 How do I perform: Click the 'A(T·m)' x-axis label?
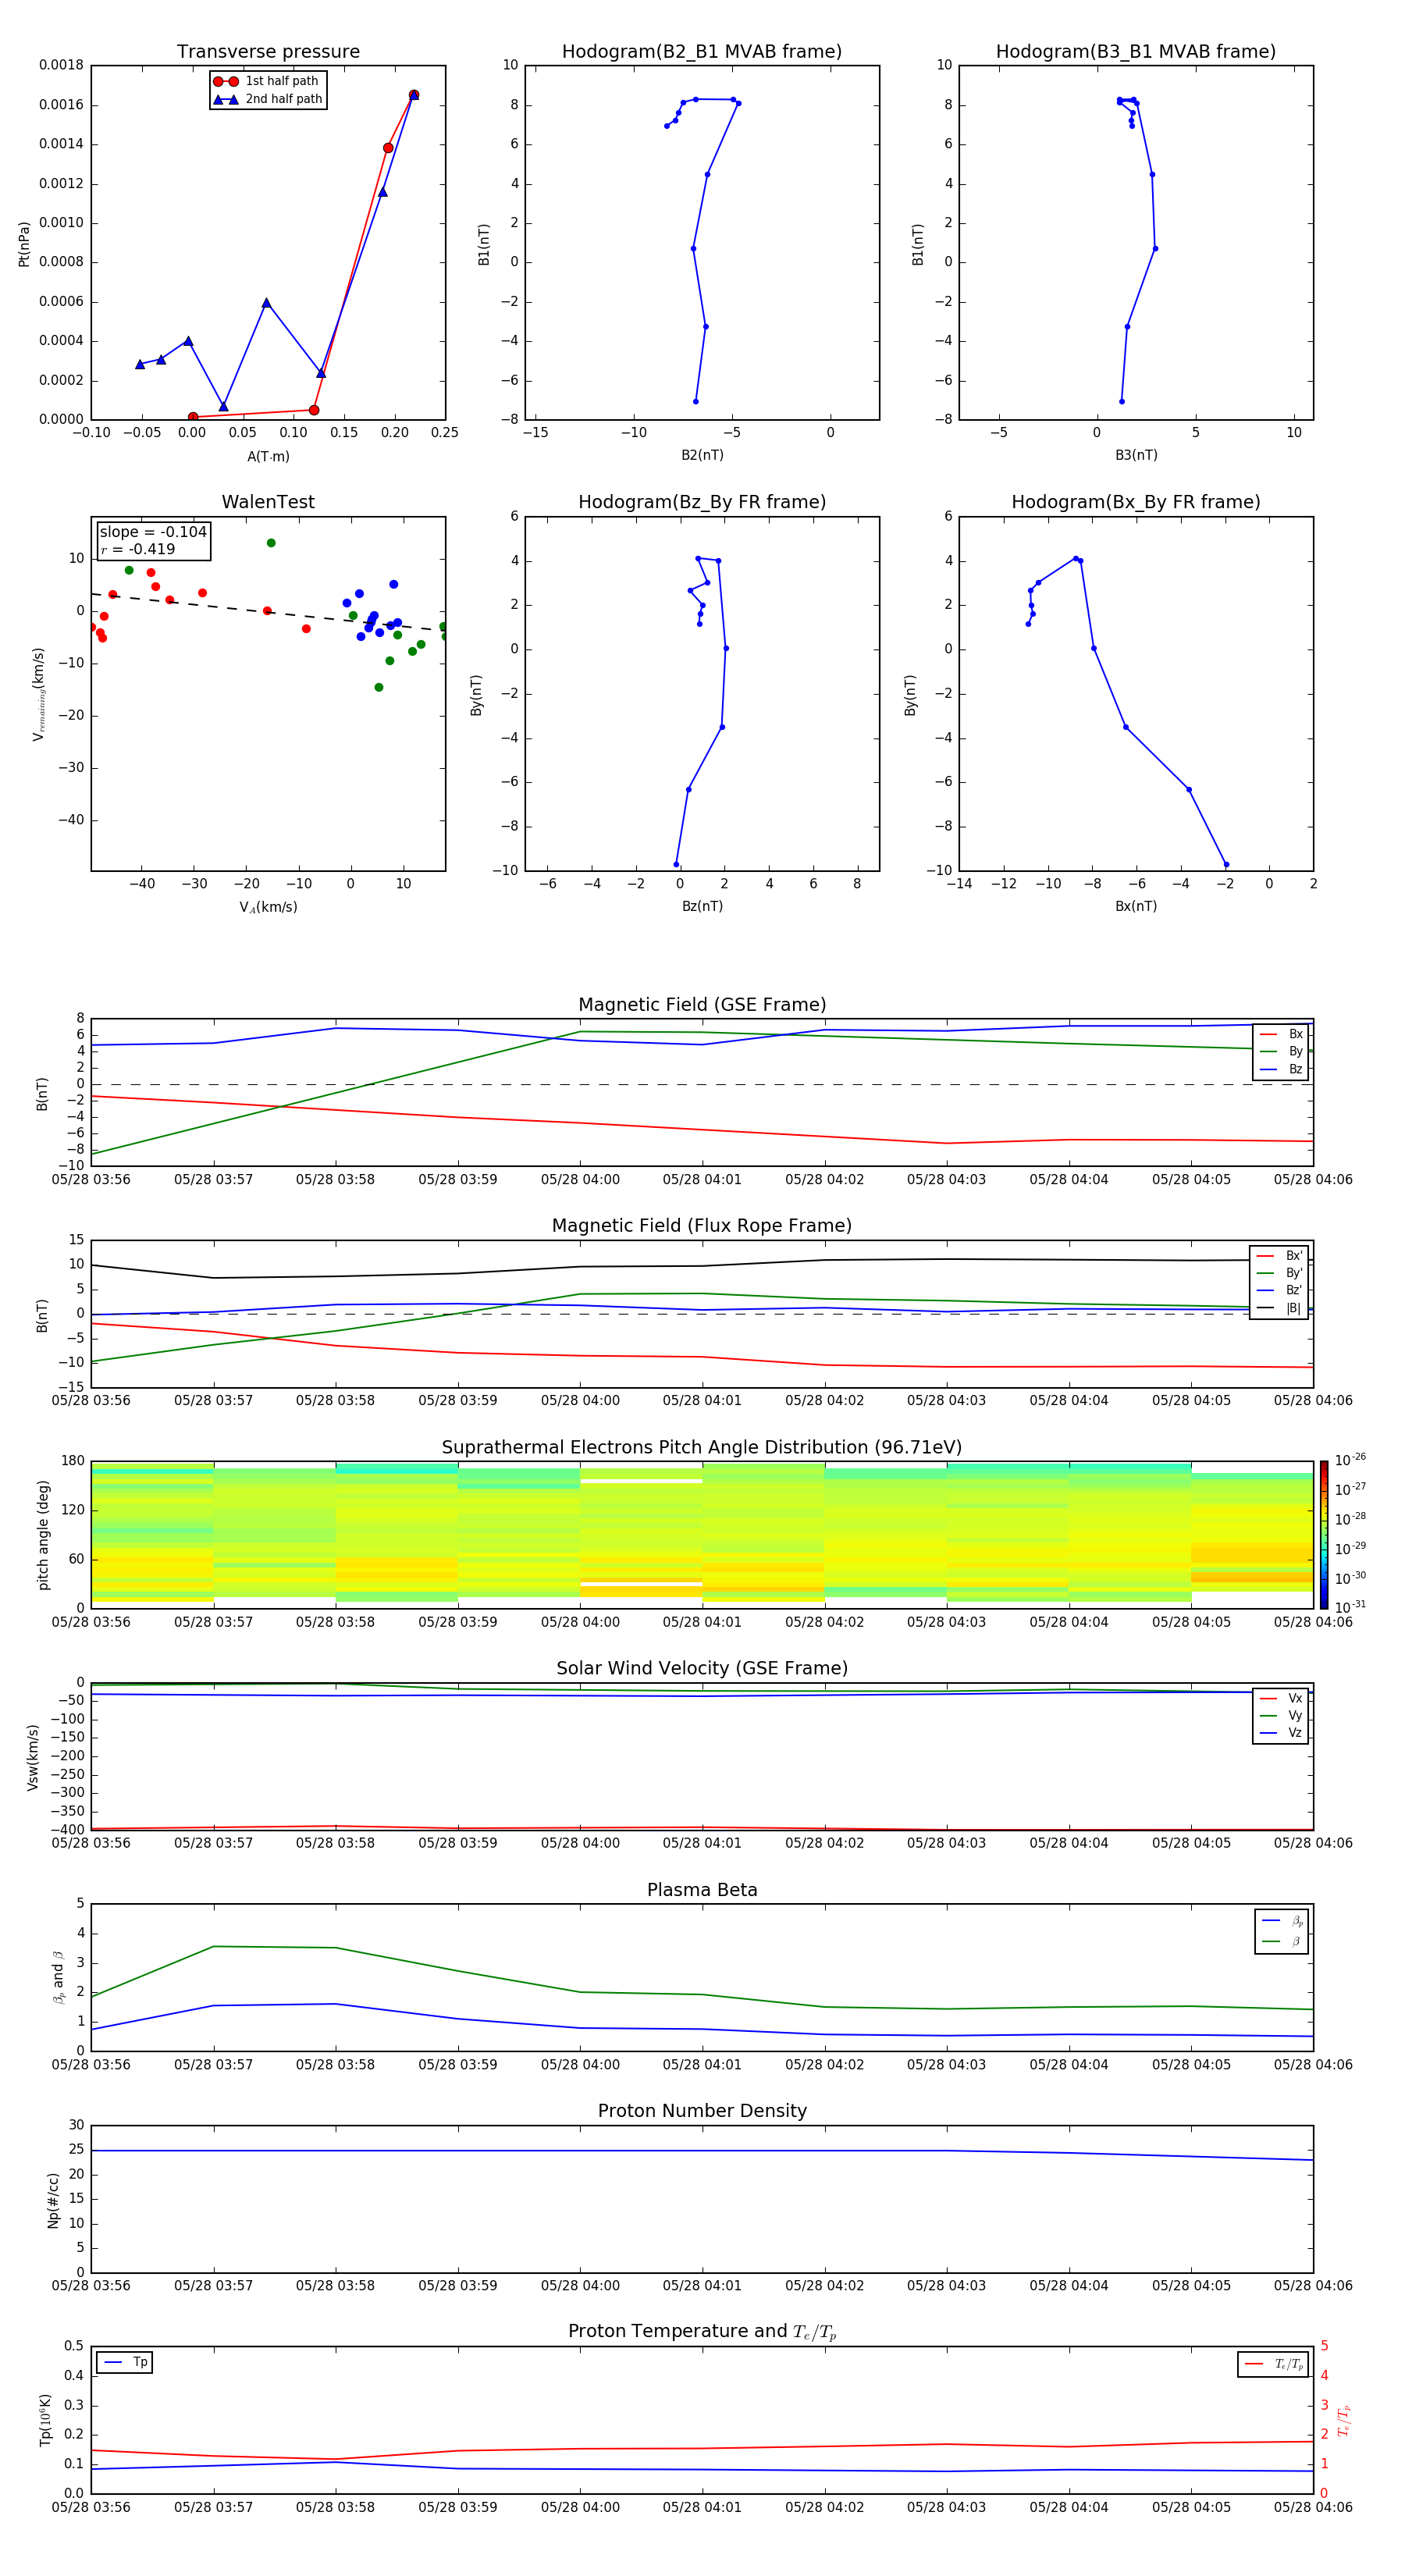pyautogui.click(x=268, y=457)
